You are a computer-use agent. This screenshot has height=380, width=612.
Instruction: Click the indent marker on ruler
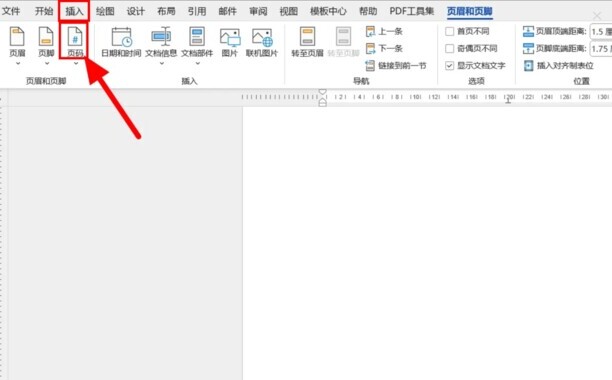(x=322, y=98)
